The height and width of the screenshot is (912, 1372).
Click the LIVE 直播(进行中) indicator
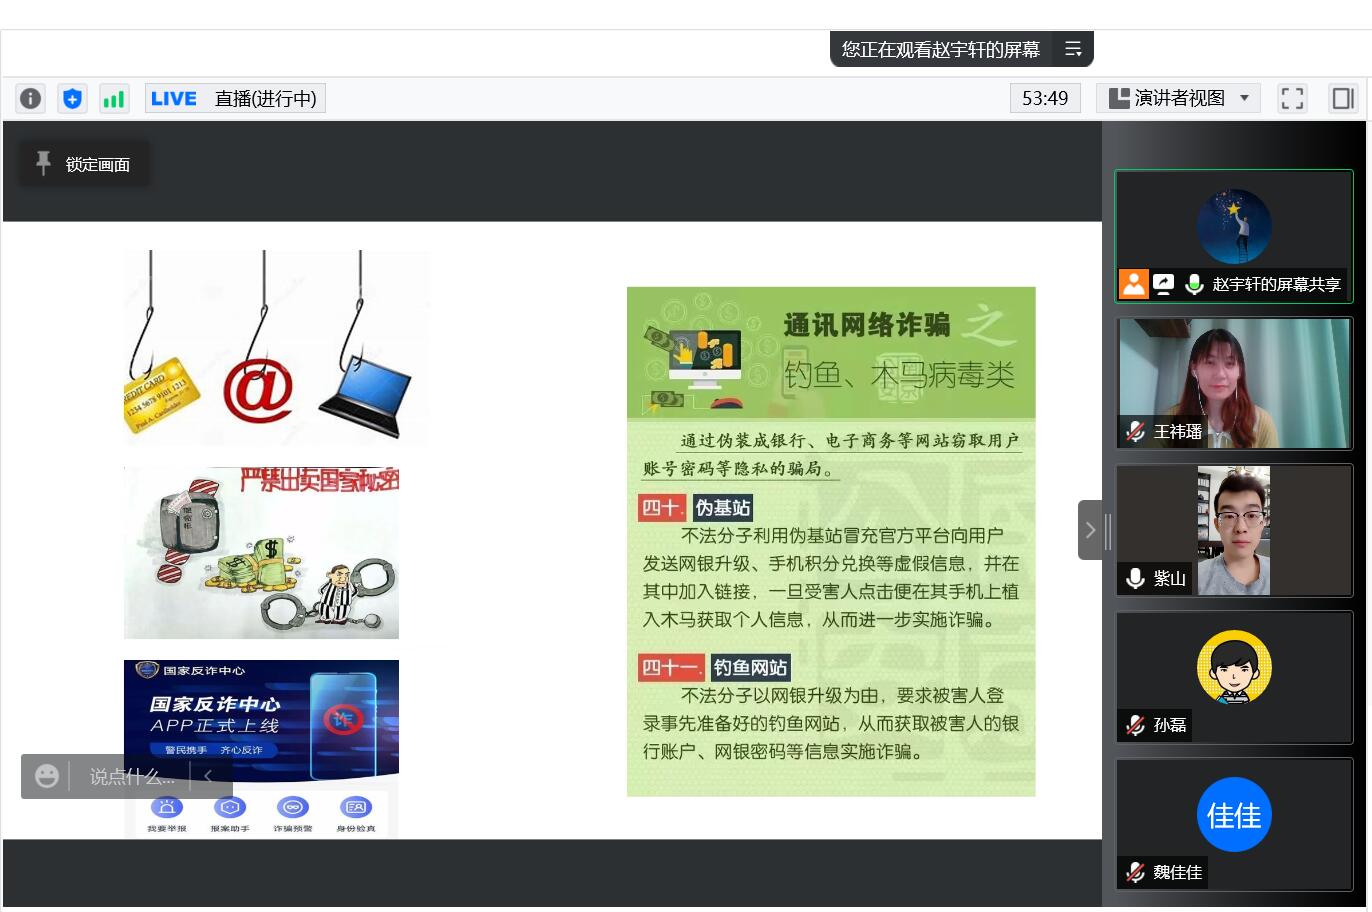click(235, 98)
